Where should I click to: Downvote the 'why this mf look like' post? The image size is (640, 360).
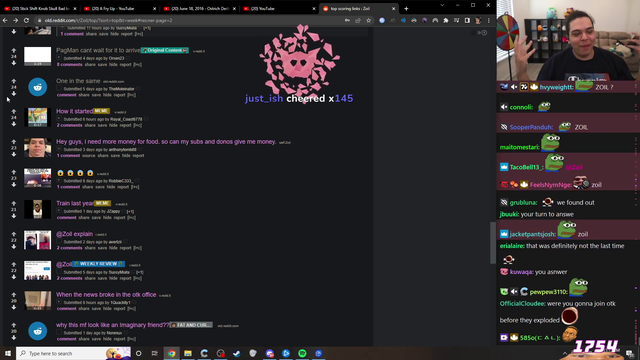tap(14, 338)
